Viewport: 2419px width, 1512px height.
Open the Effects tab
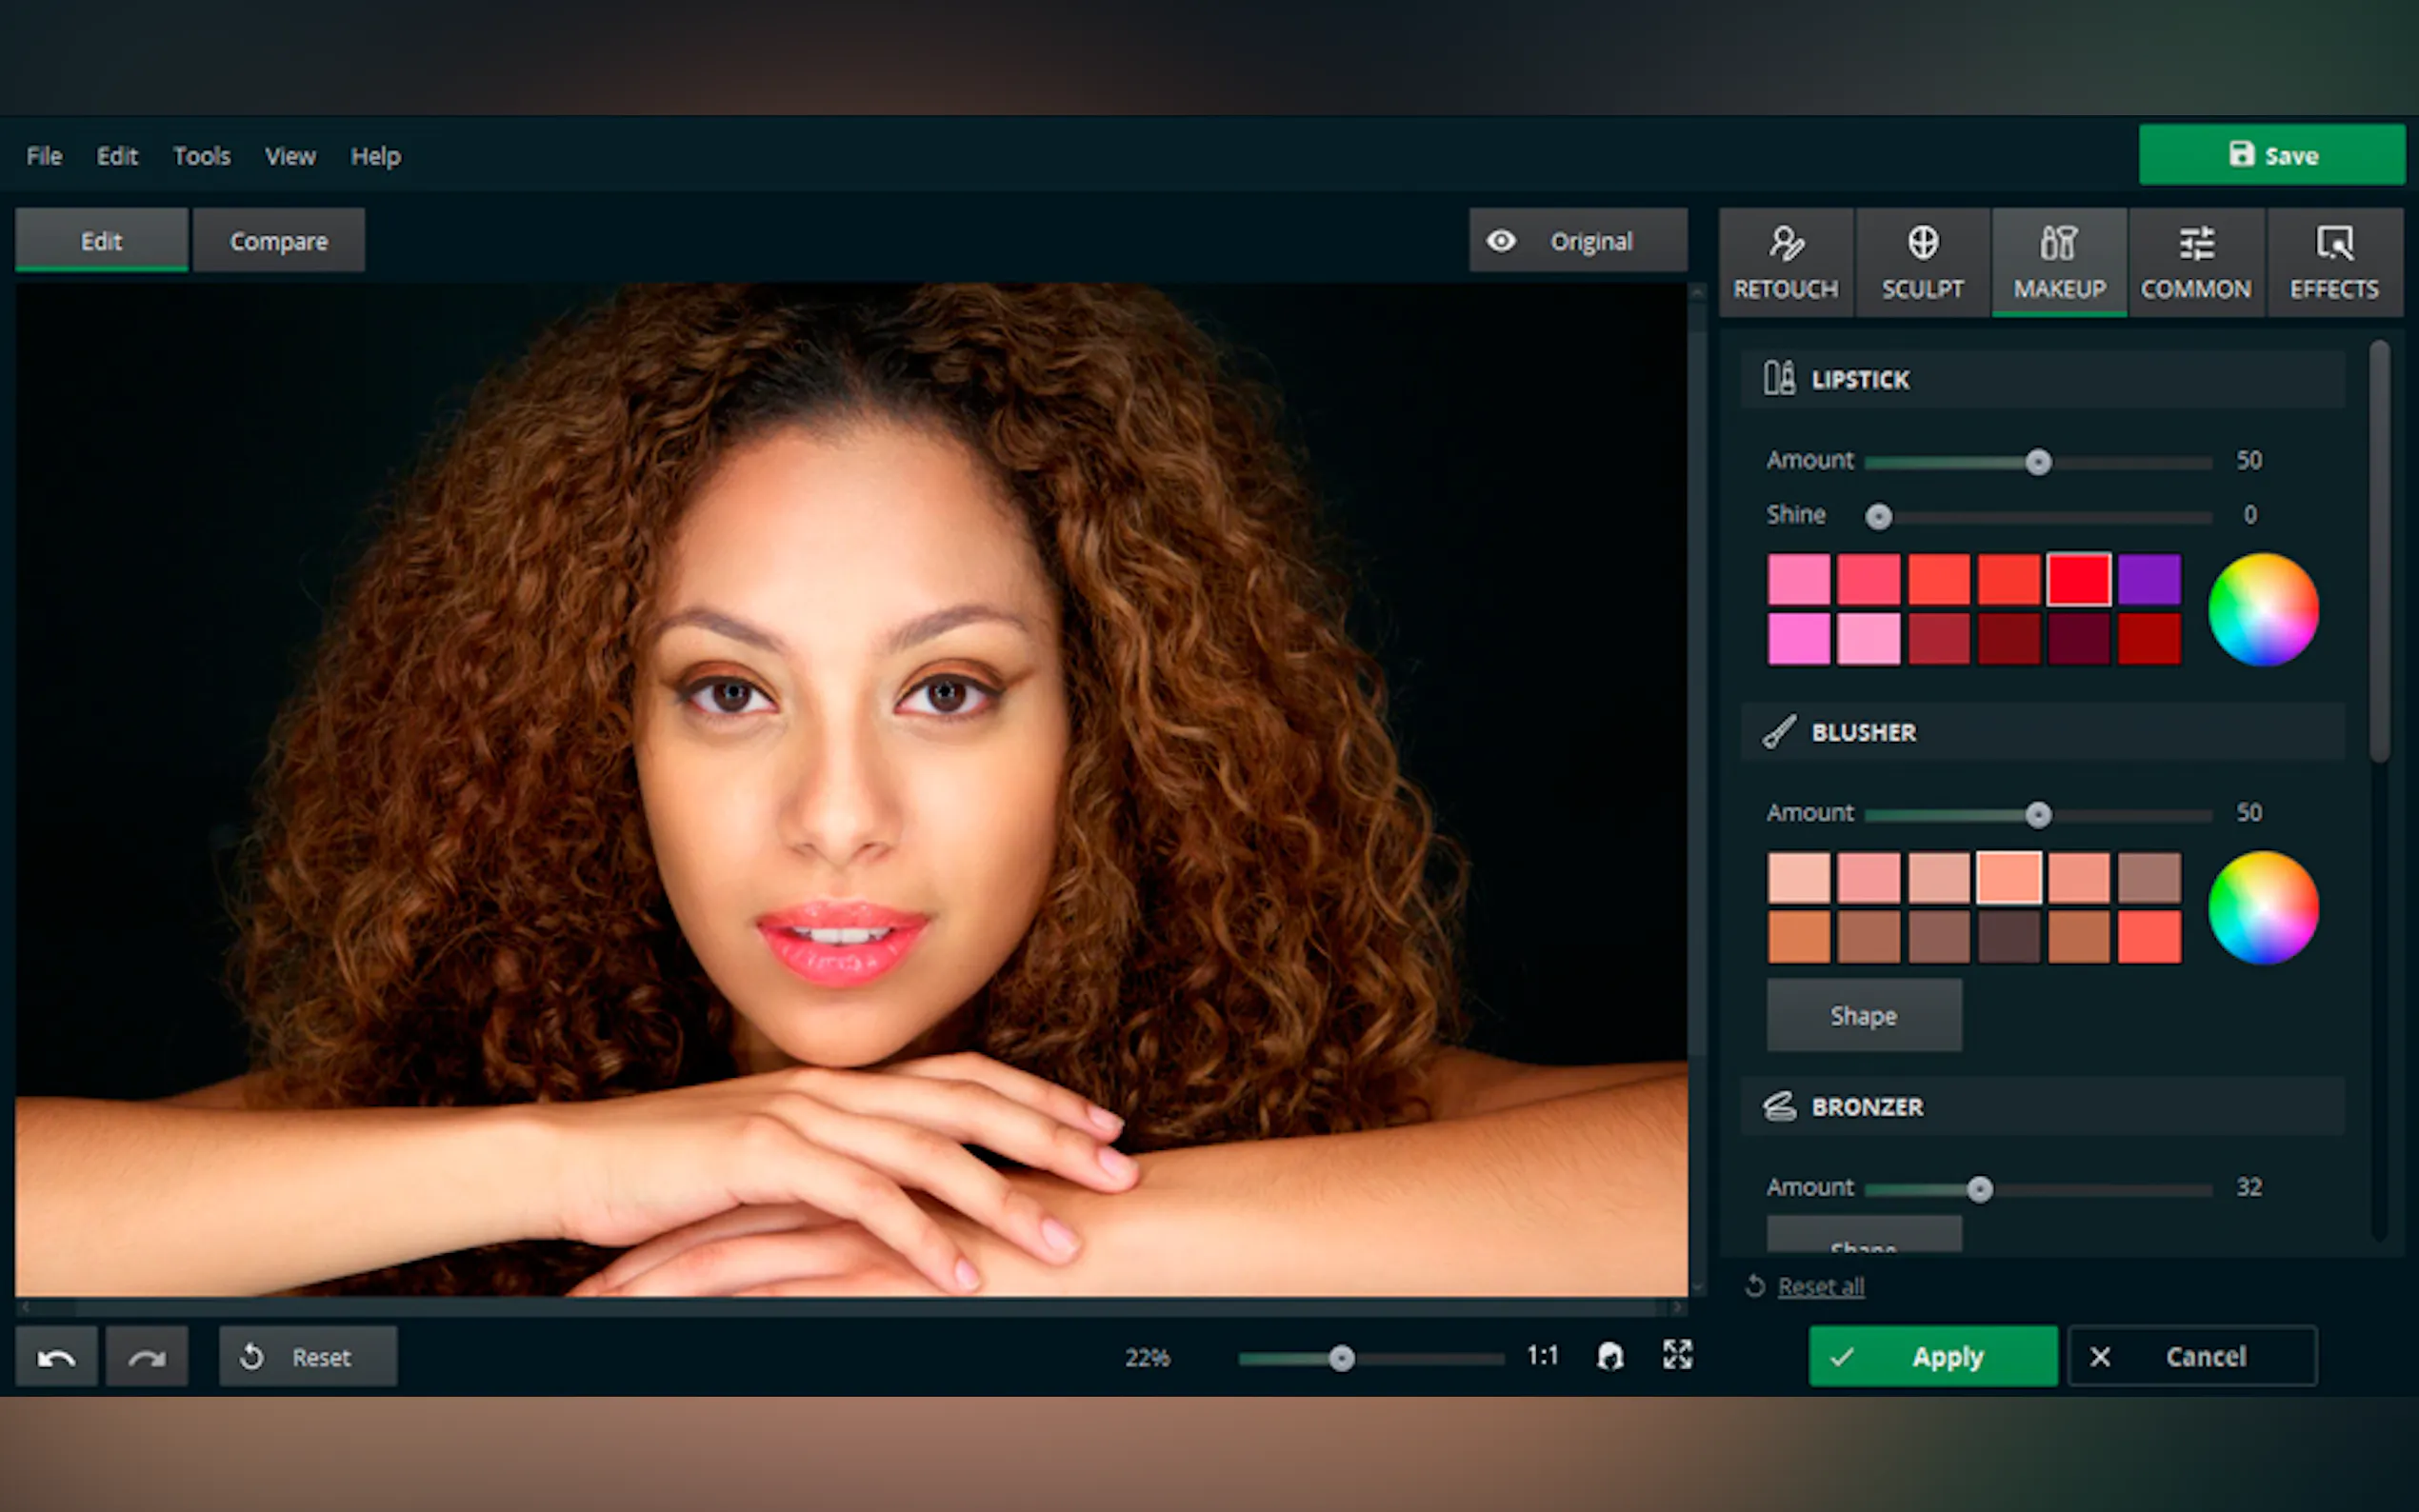pyautogui.click(x=2334, y=263)
